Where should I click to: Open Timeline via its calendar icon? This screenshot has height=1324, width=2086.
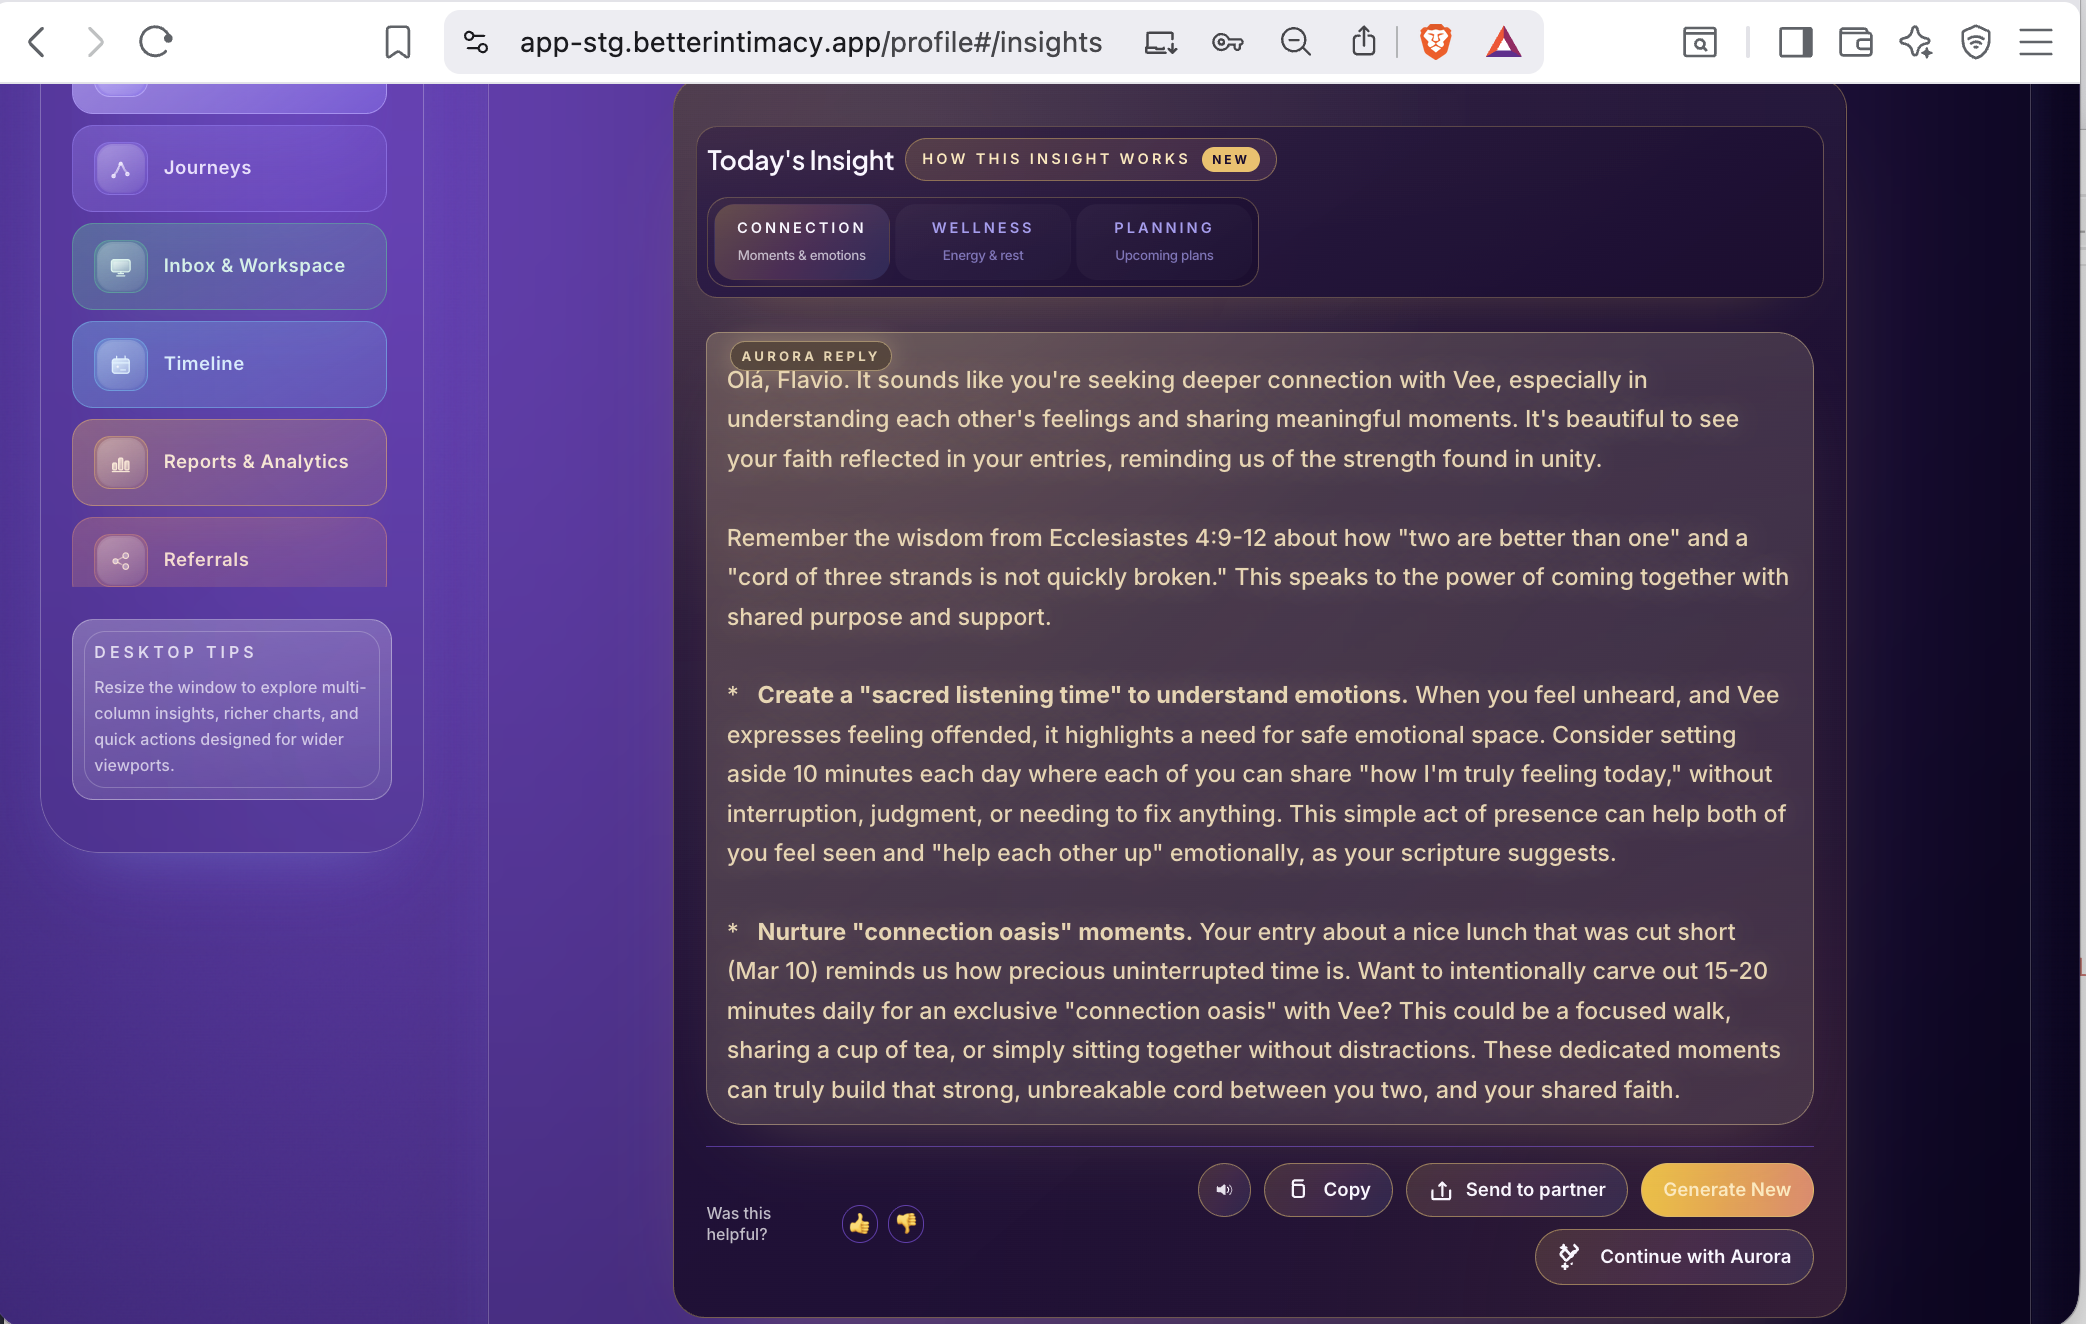coord(119,364)
